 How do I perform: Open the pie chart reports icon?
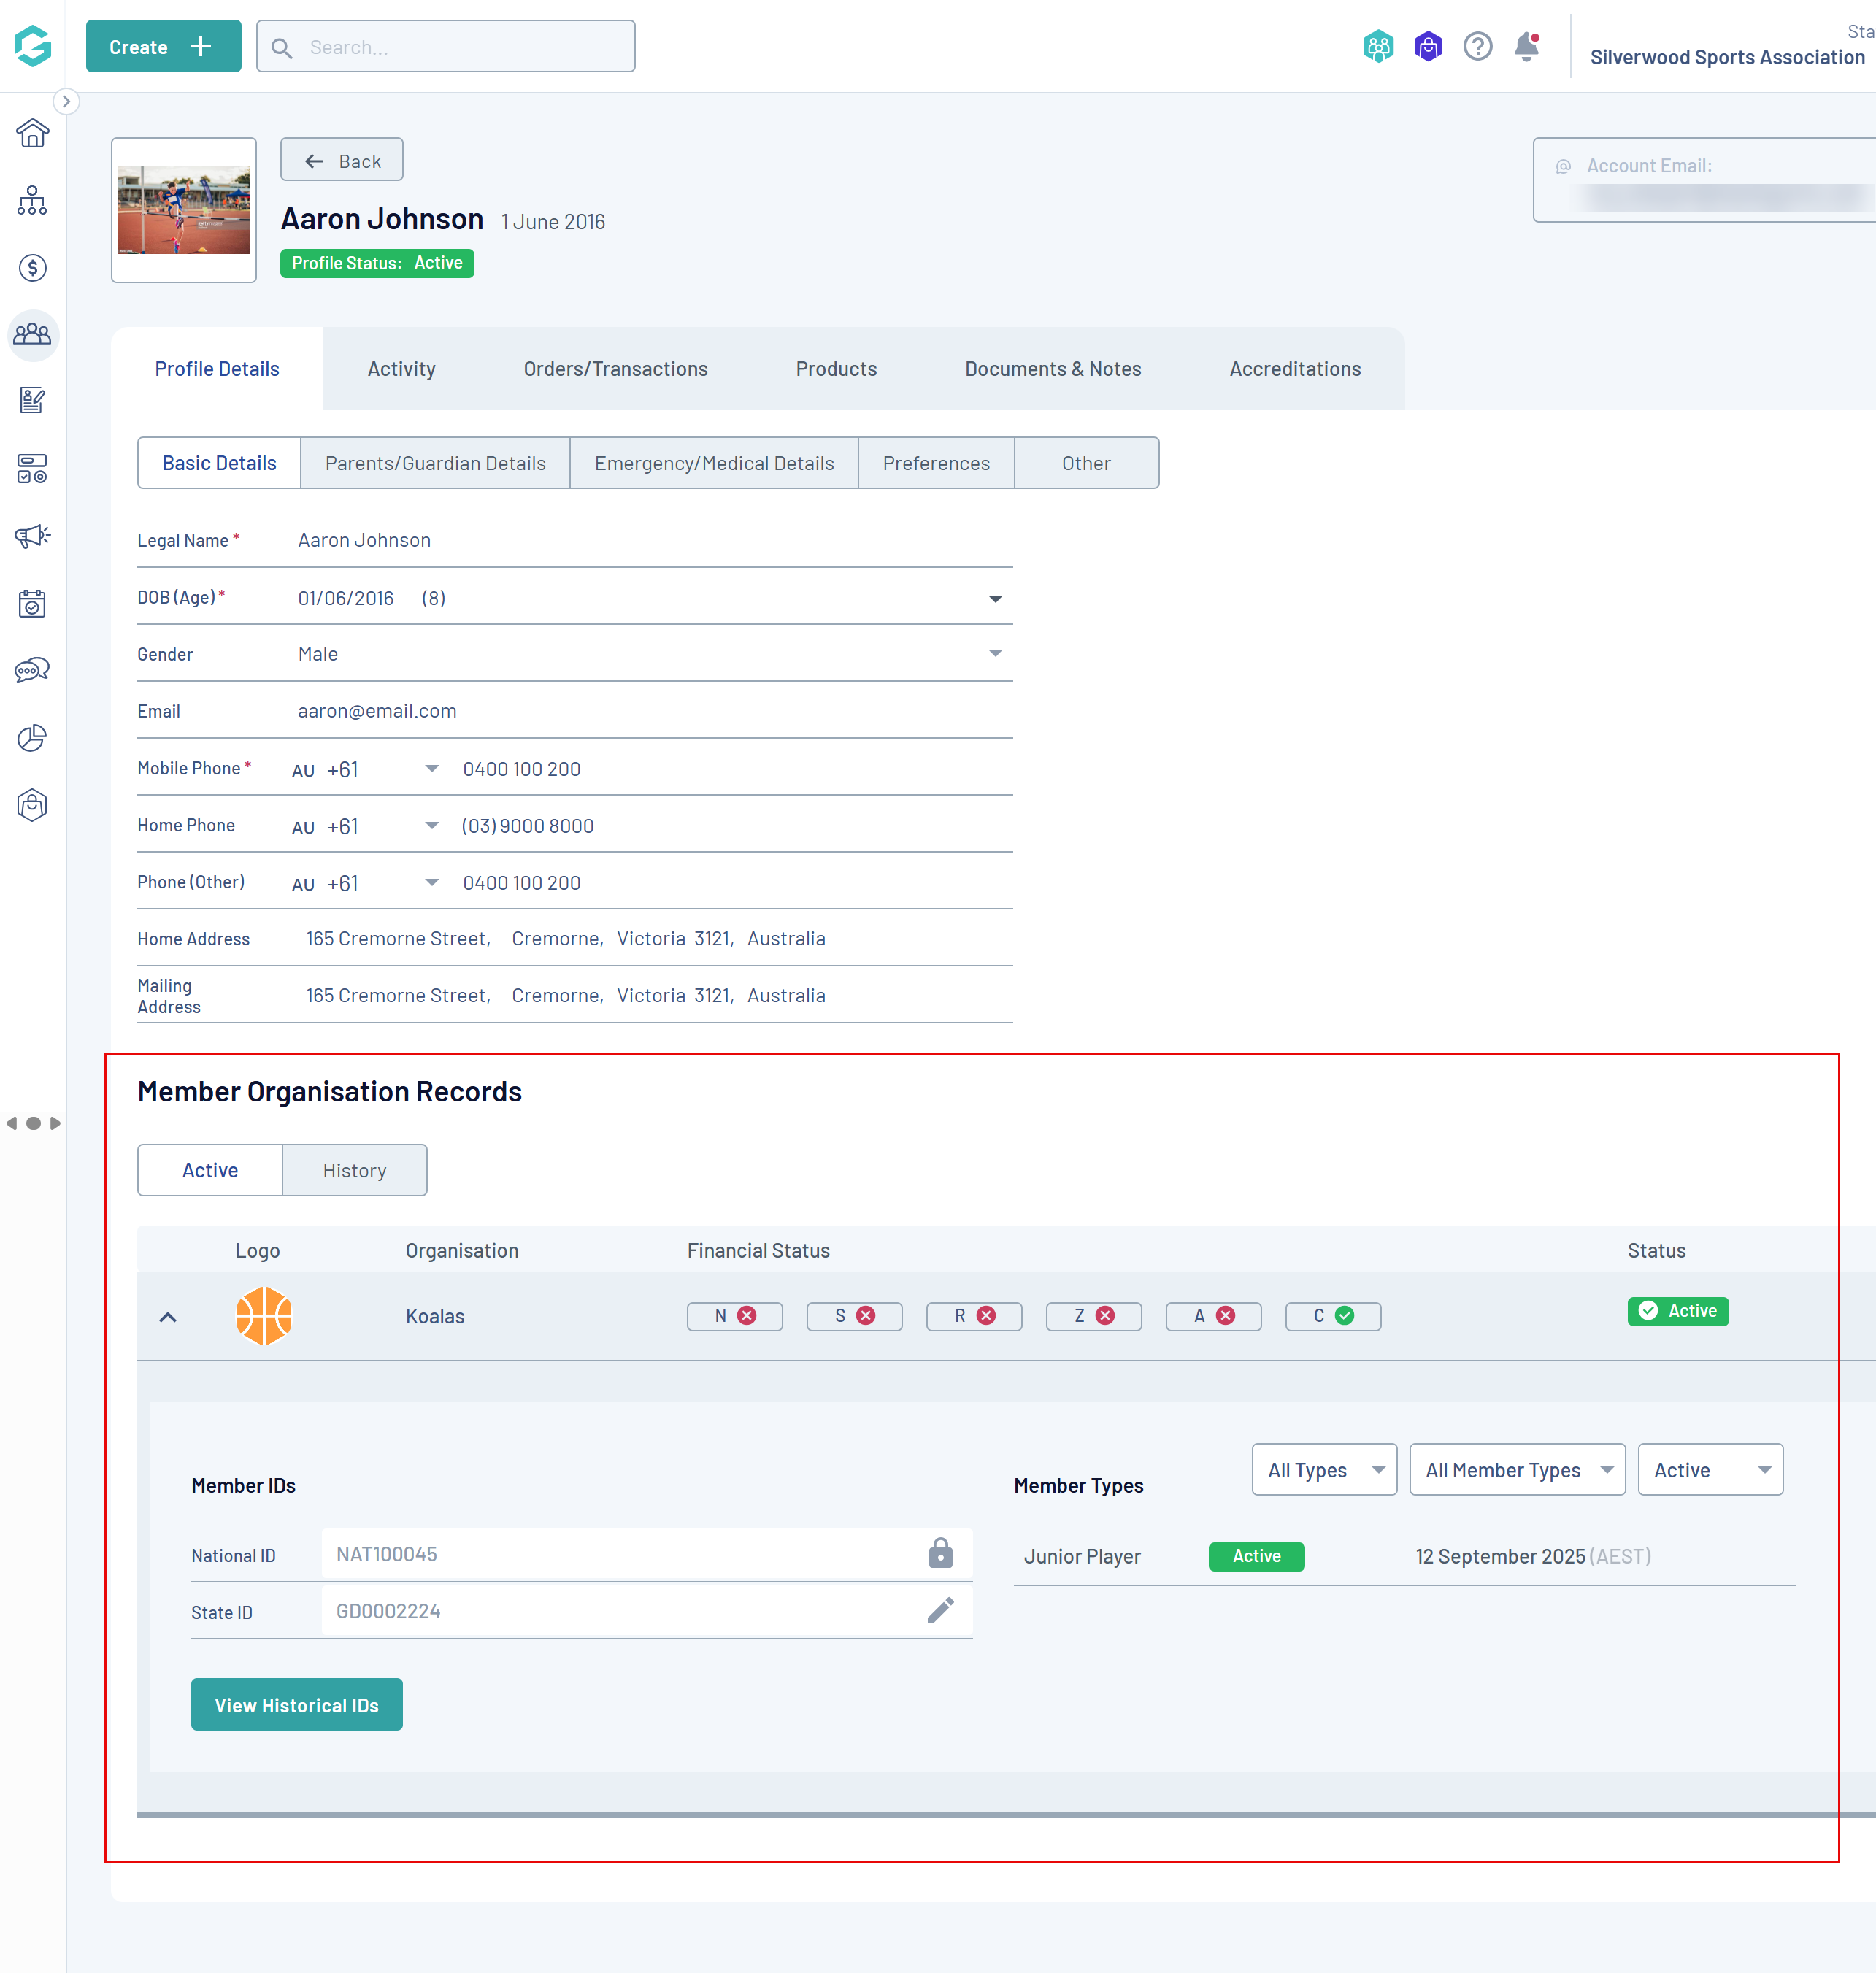[x=33, y=738]
